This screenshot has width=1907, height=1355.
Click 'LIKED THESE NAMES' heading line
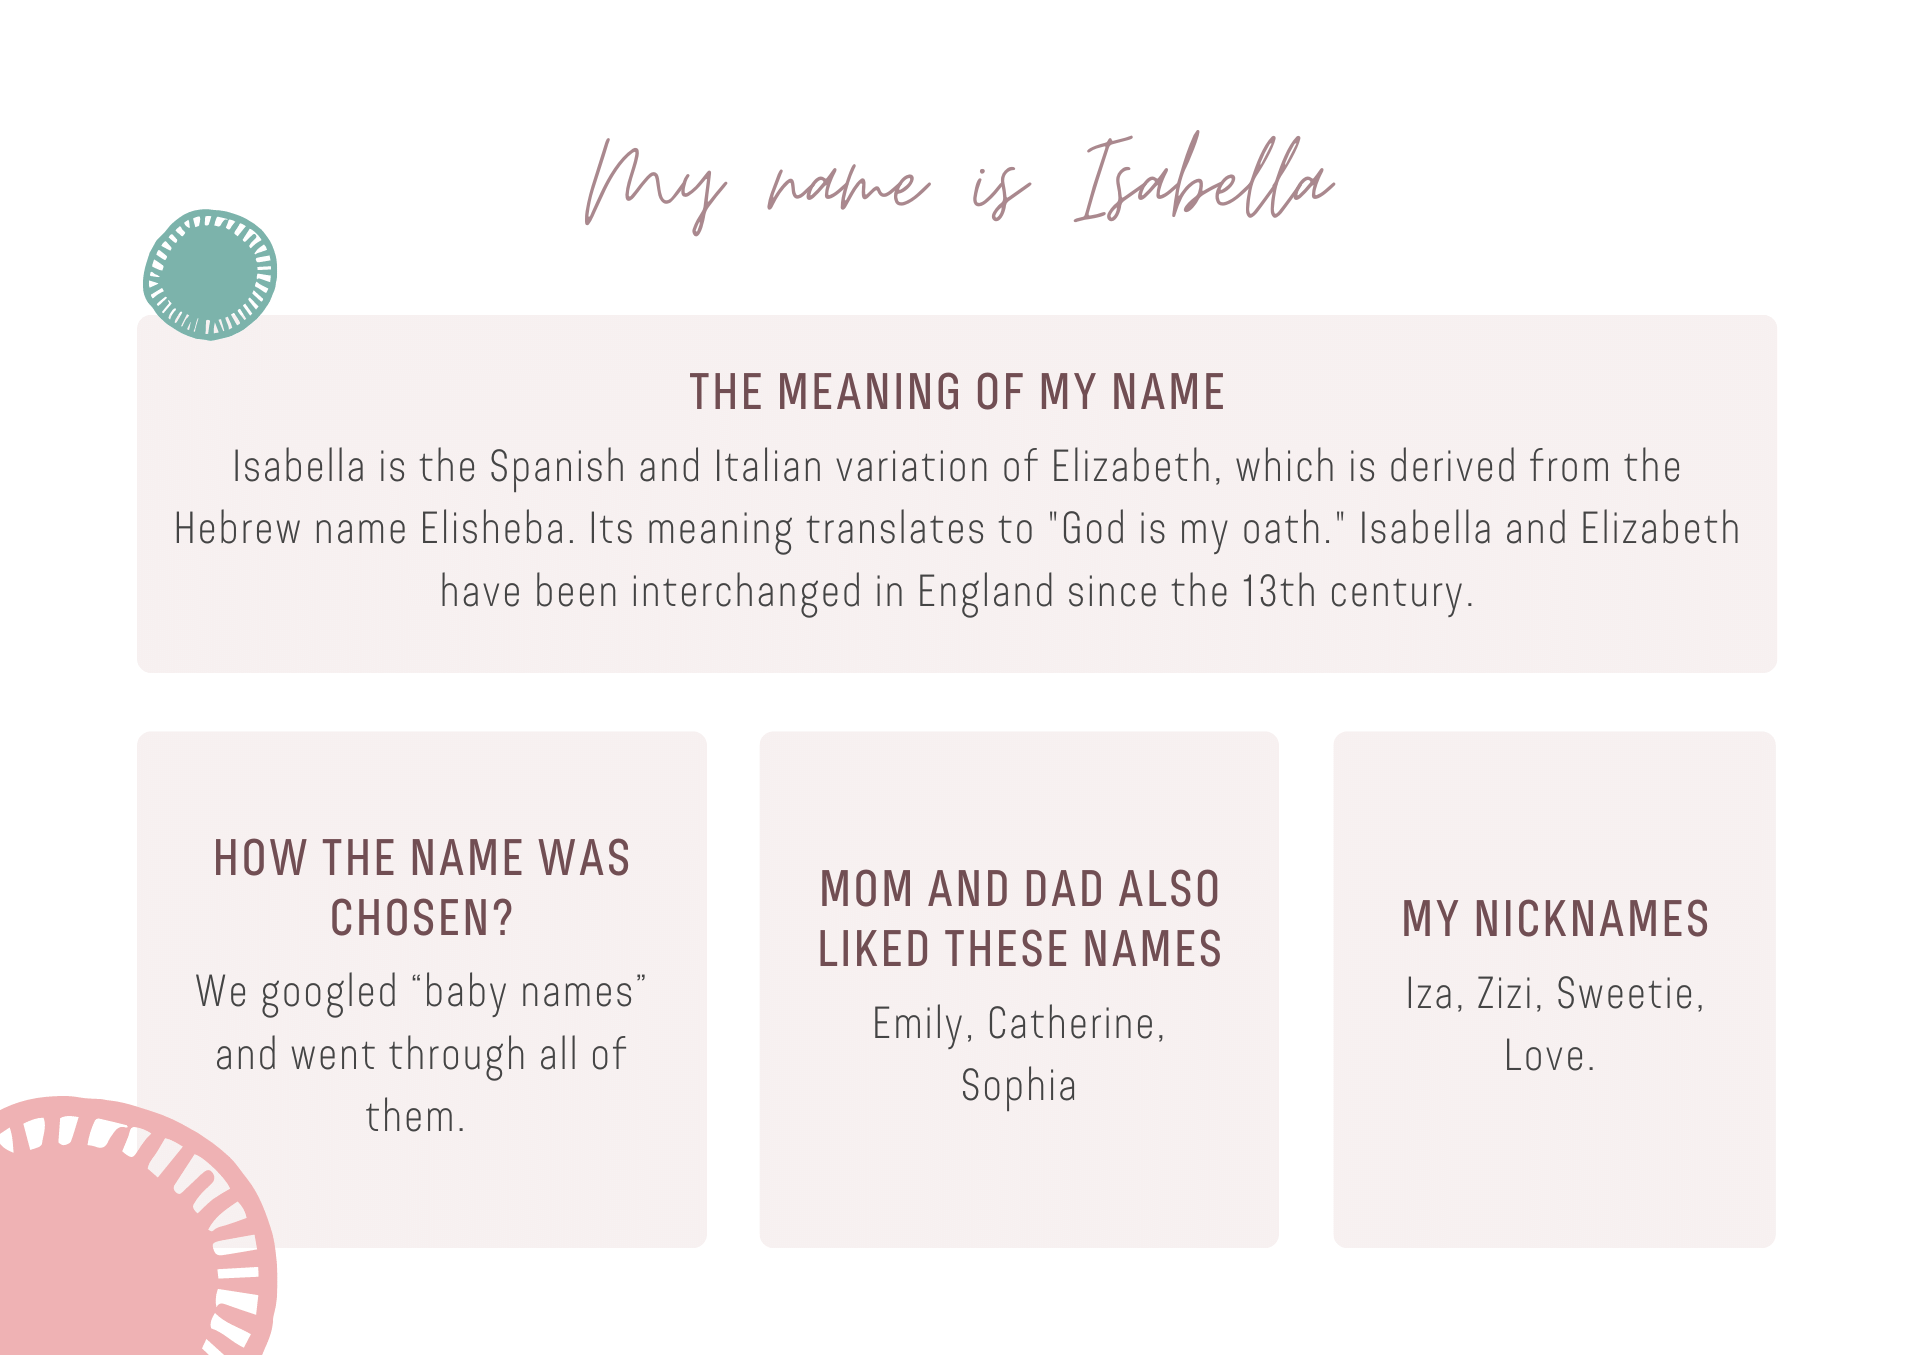click(x=1020, y=949)
